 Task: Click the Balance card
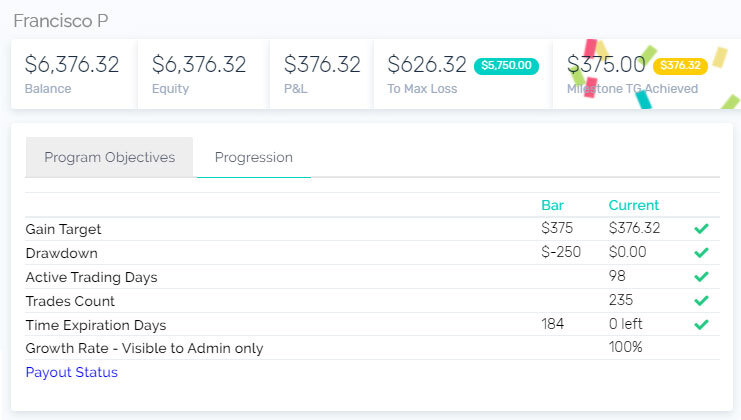pos(72,74)
